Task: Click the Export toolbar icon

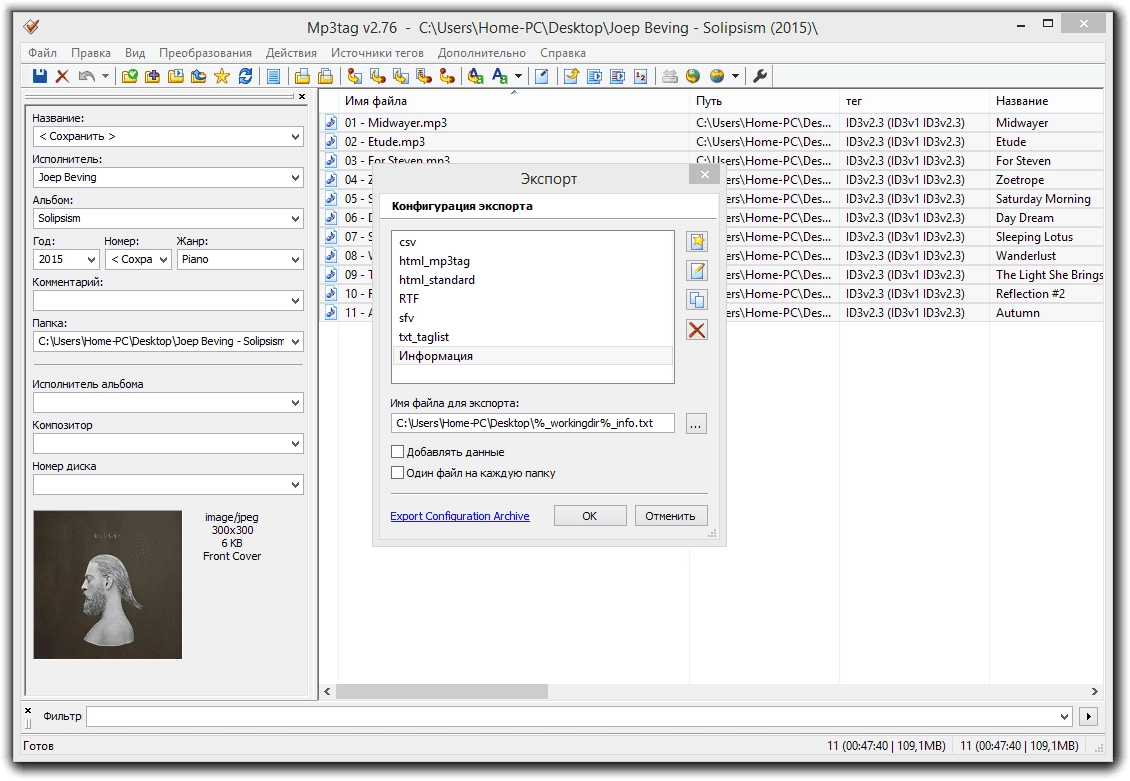Action: (571, 76)
